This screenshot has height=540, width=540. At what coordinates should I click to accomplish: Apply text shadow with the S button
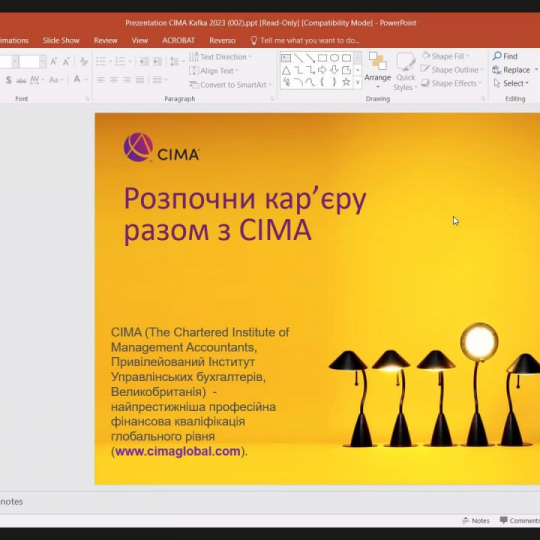pos(9,80)
